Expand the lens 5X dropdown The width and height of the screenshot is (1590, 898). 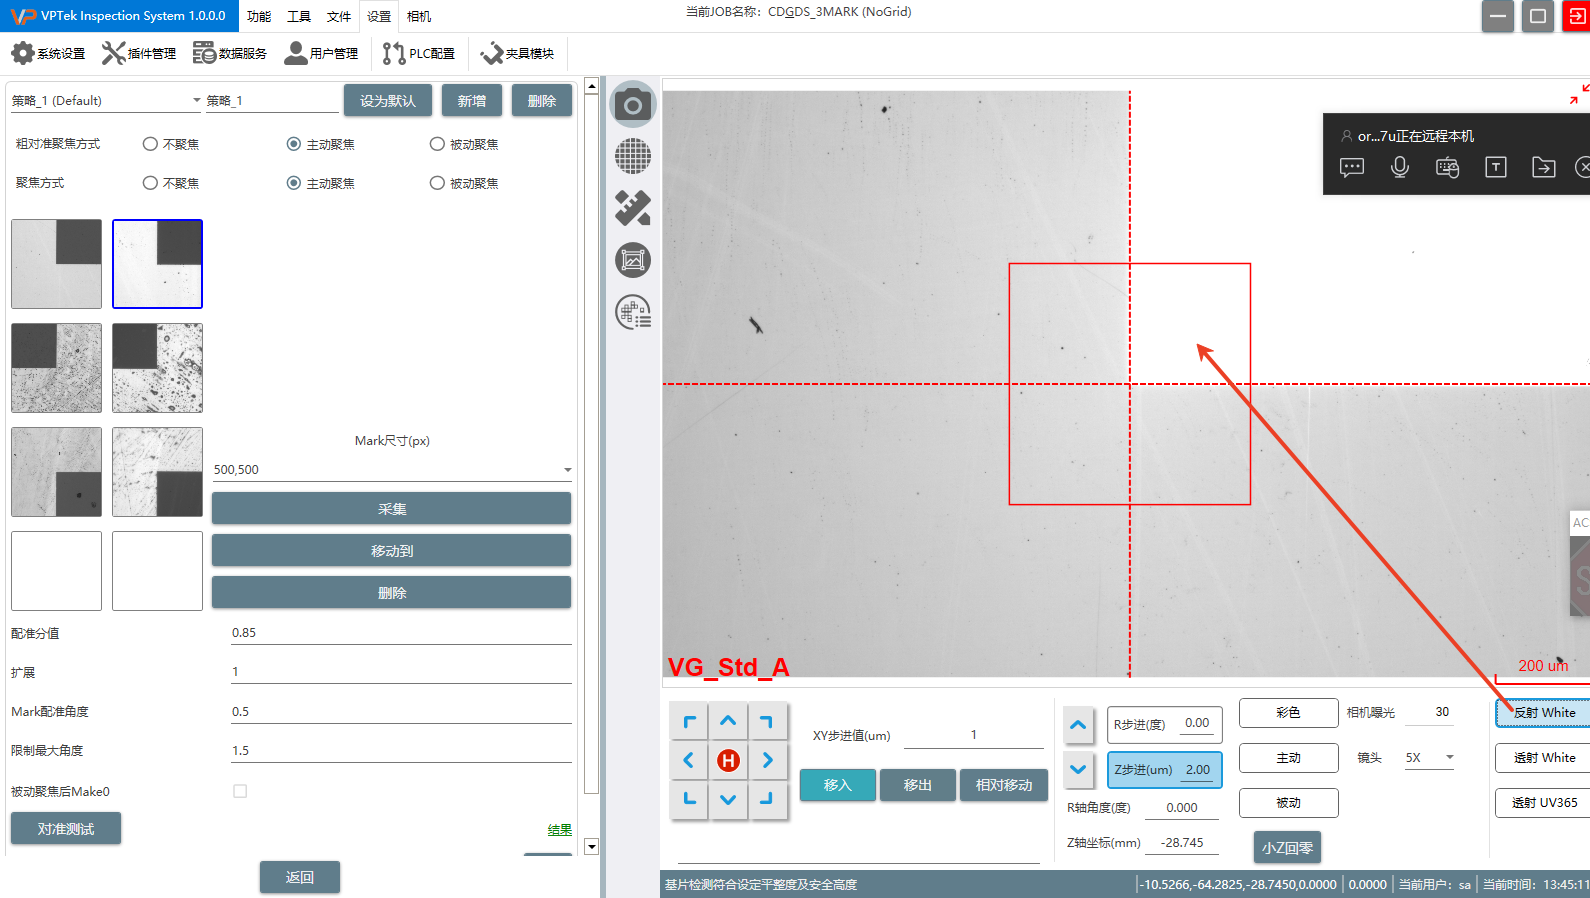[1449, 758]
